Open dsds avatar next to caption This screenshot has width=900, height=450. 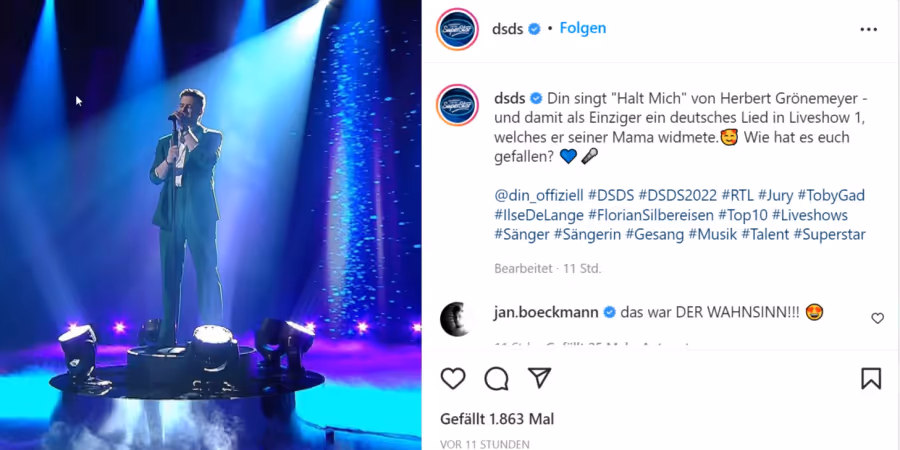457,106
